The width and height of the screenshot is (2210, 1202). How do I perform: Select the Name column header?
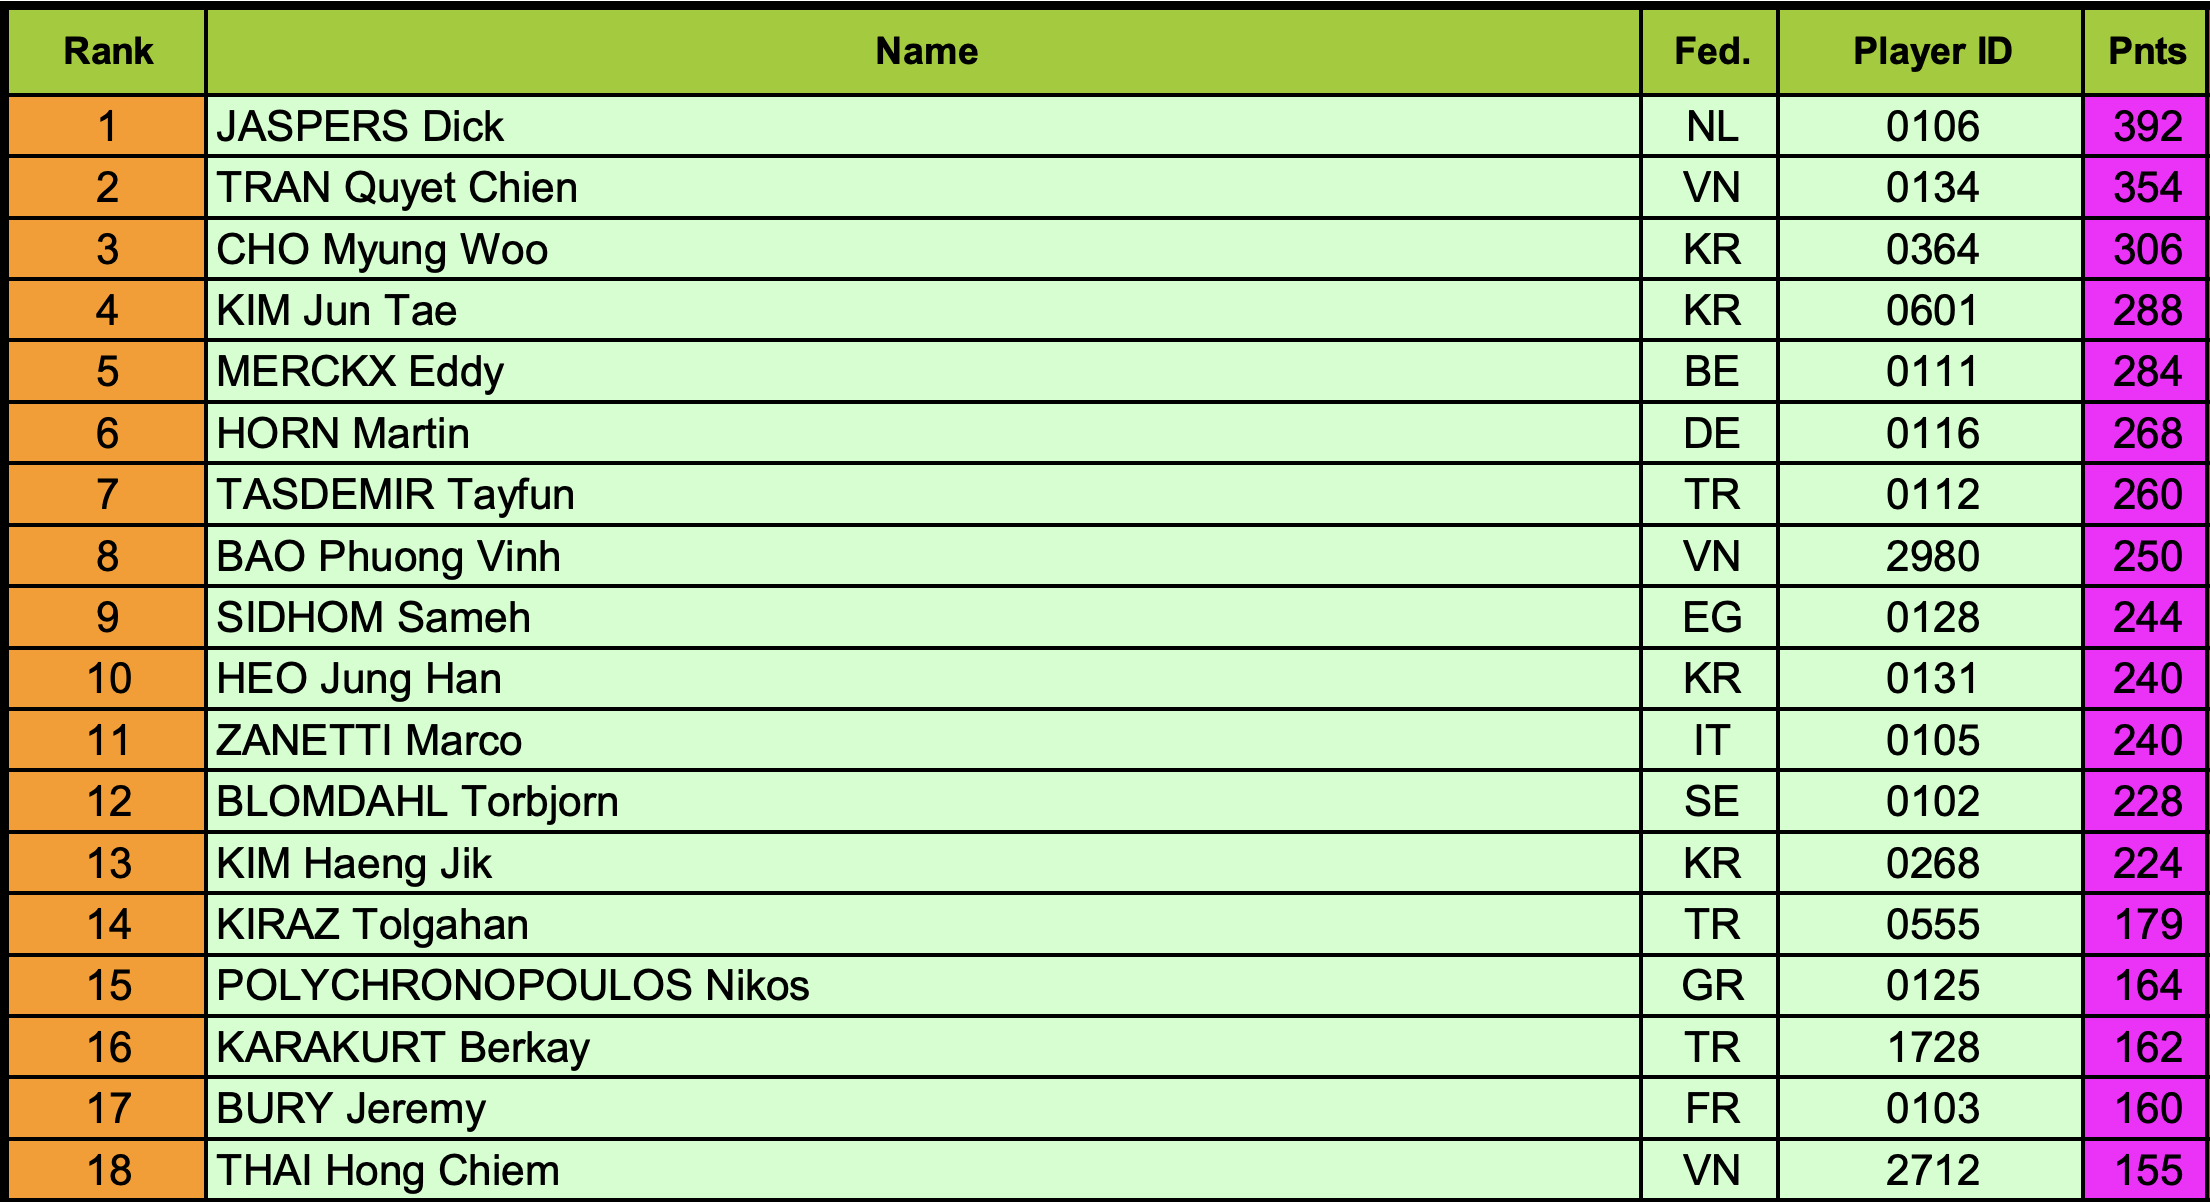pyautogui.click(x=924, y=52)
